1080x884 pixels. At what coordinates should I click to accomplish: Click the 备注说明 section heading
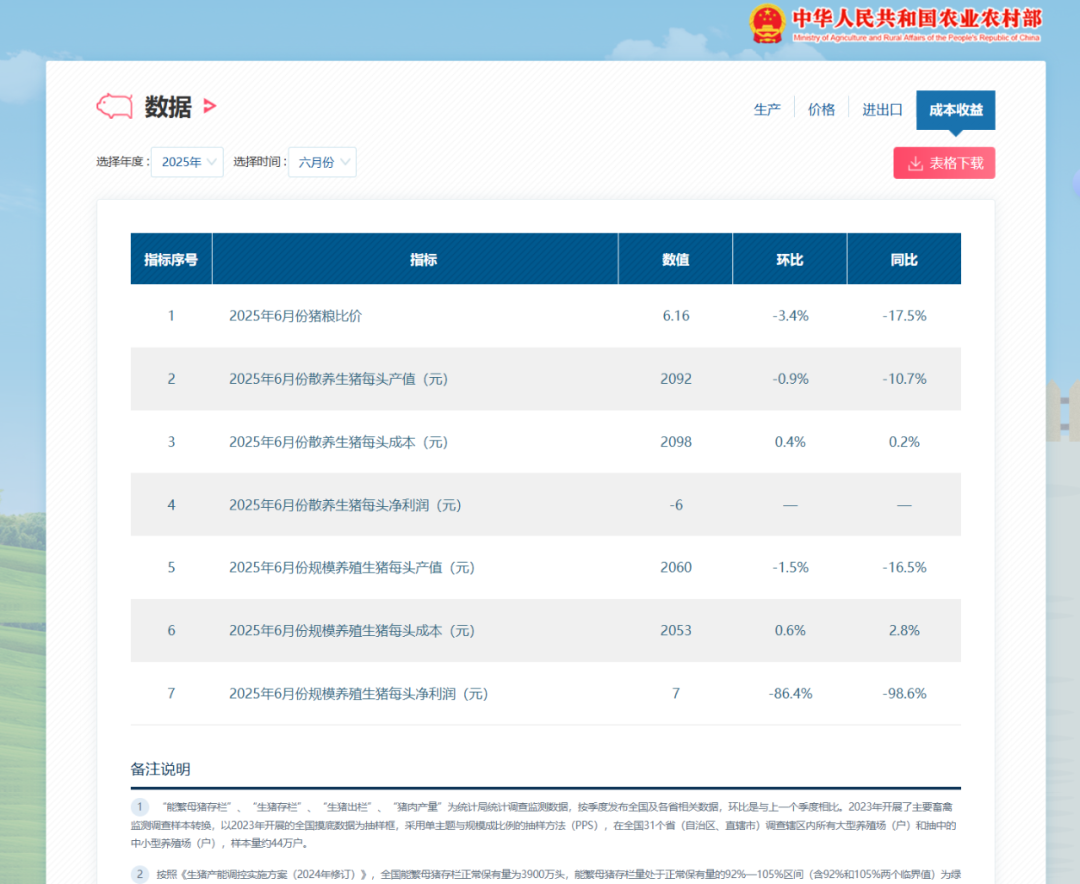pyautogui.click(x=160, y=769)
